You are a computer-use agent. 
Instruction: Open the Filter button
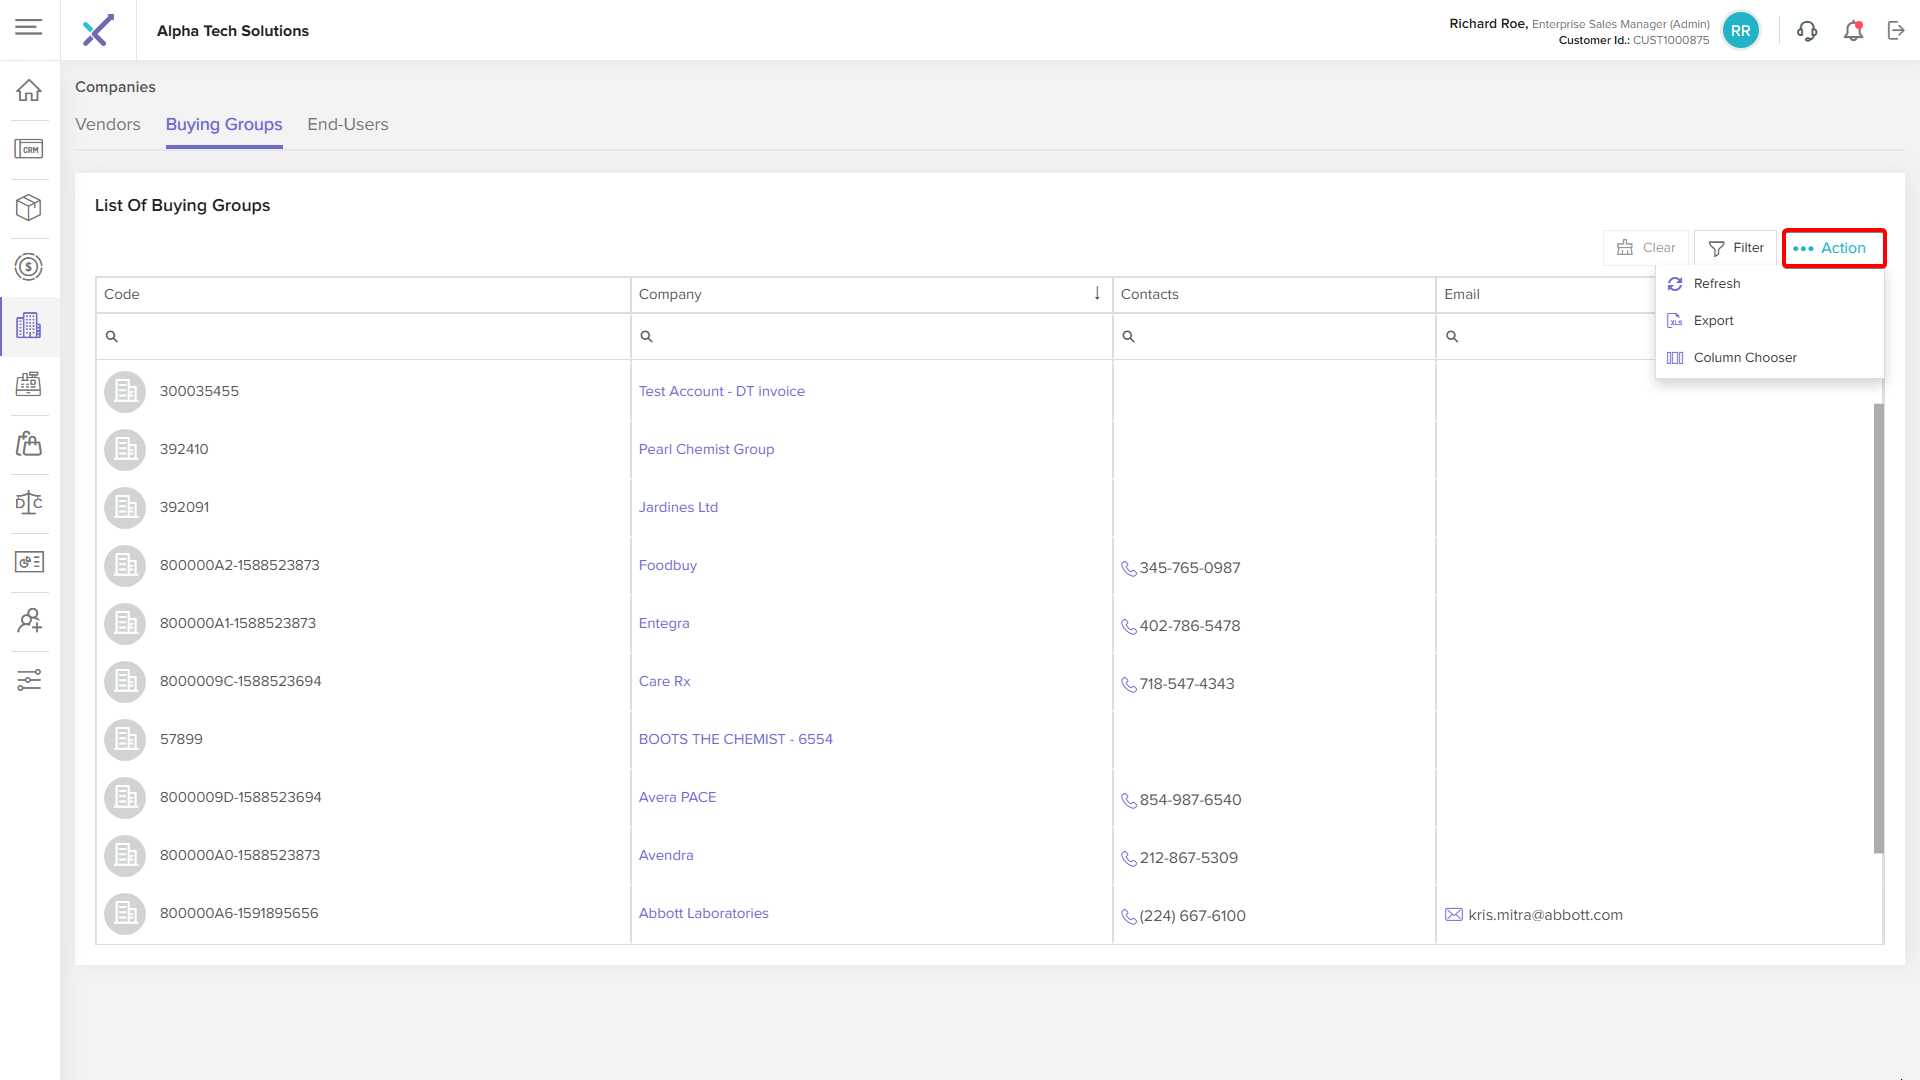1735,248
